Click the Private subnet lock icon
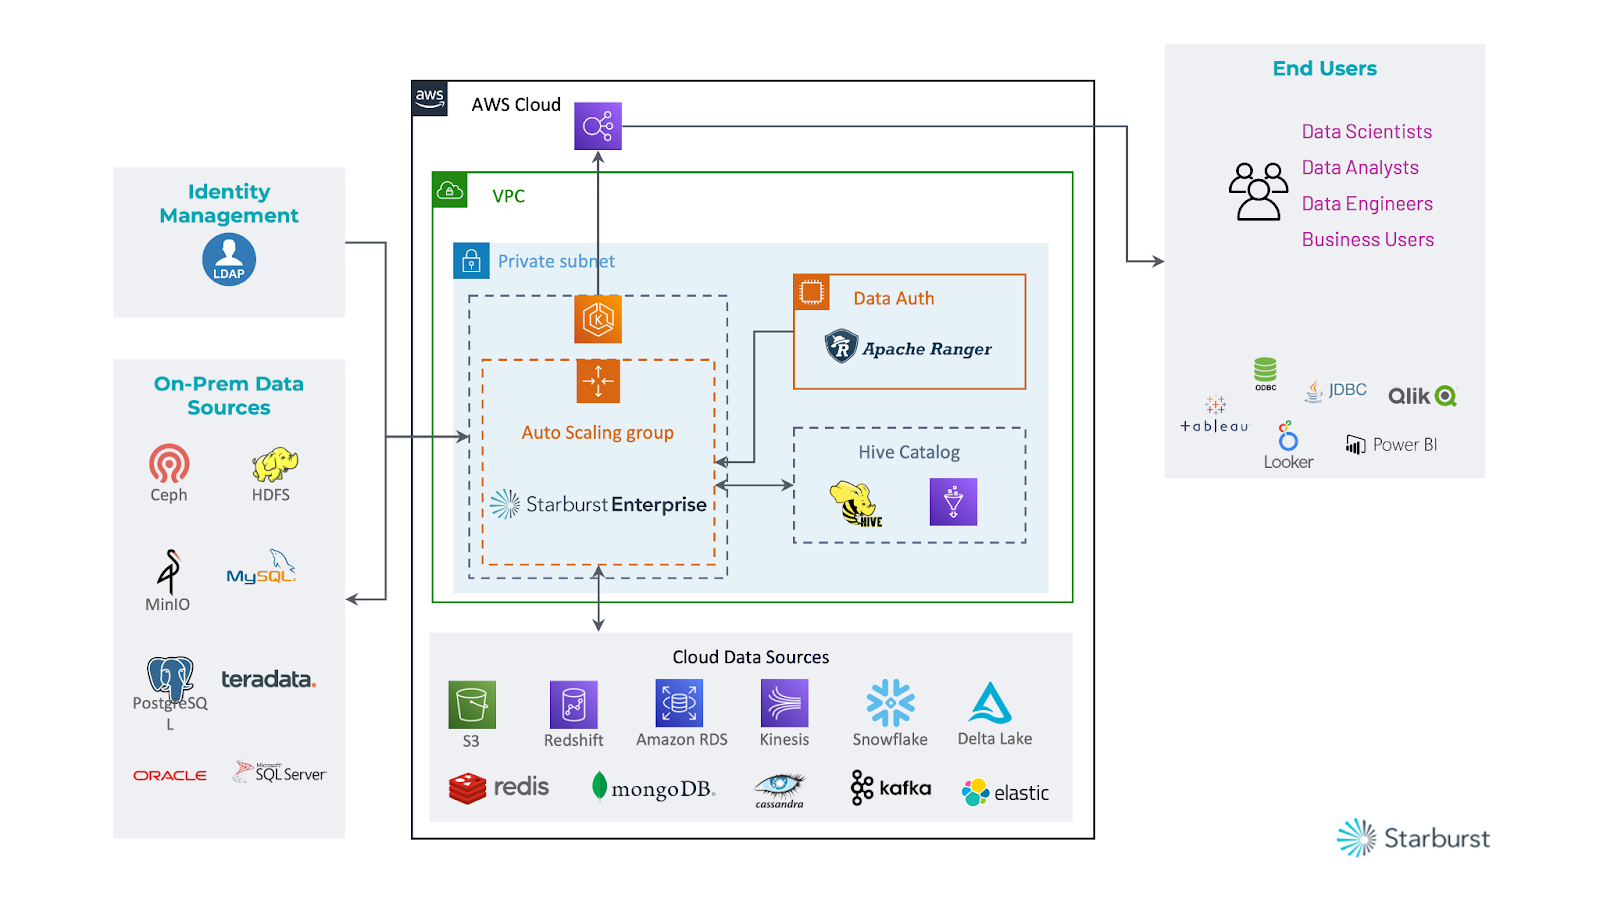This screenshot has height=900, width=1600. pos(471,261)
